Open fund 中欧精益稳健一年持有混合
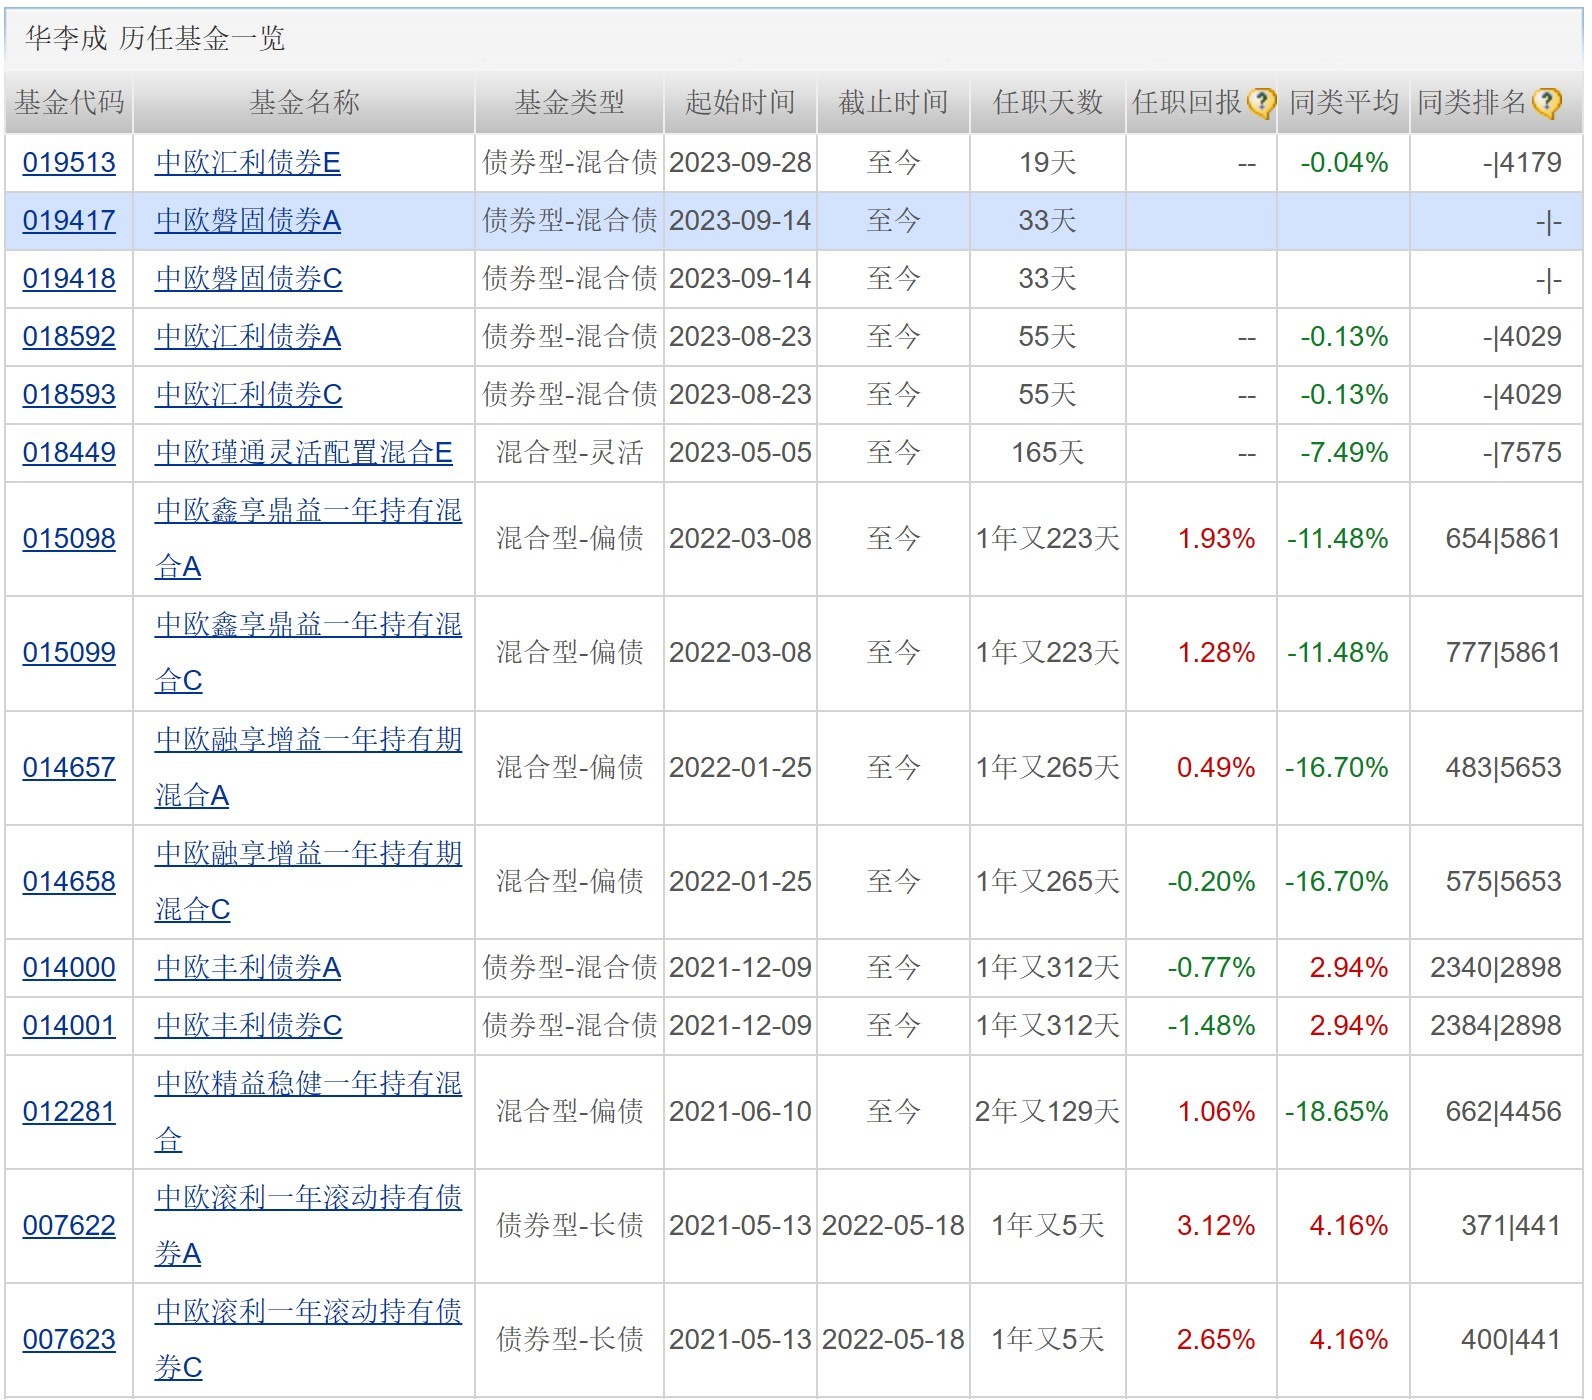 [308, 1112]
